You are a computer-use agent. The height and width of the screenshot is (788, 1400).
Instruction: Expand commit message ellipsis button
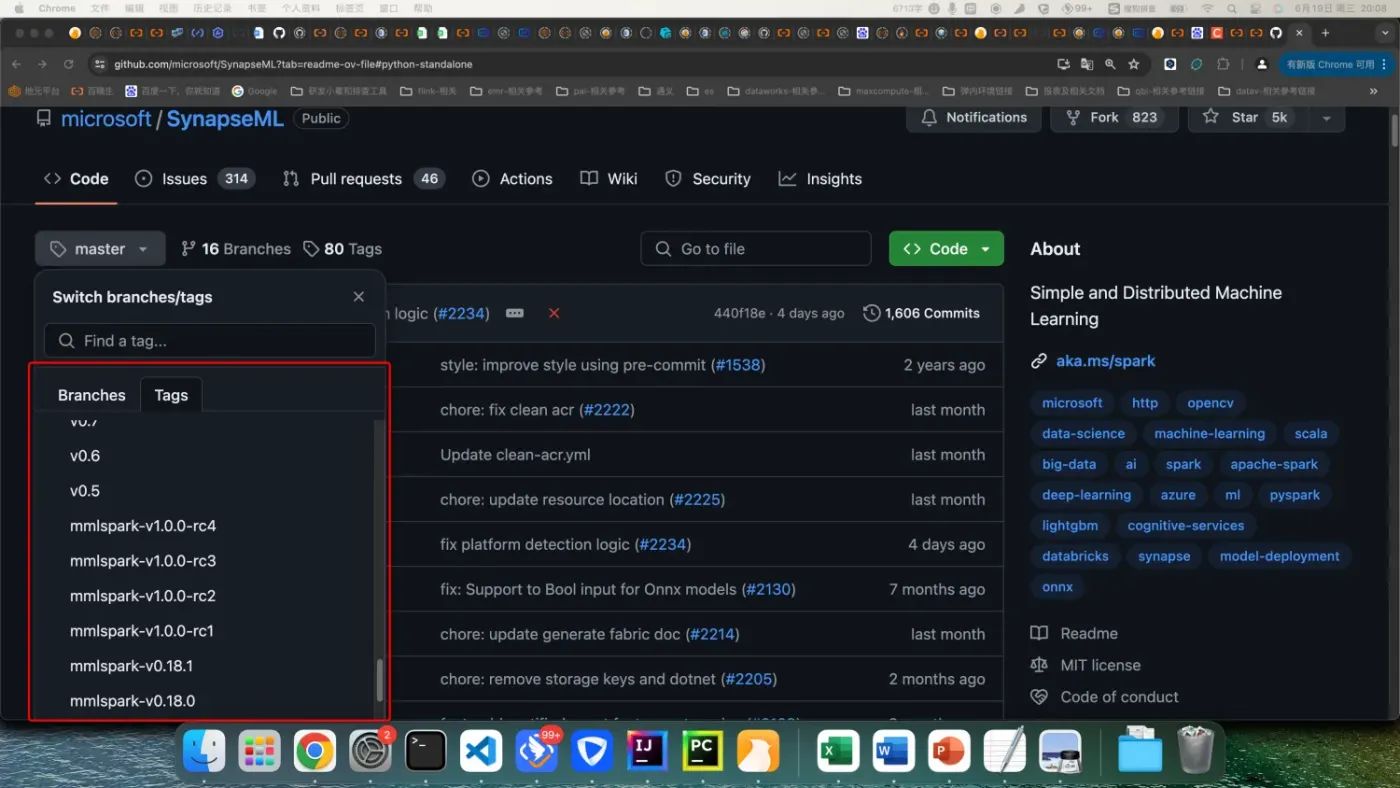point(515,313)
